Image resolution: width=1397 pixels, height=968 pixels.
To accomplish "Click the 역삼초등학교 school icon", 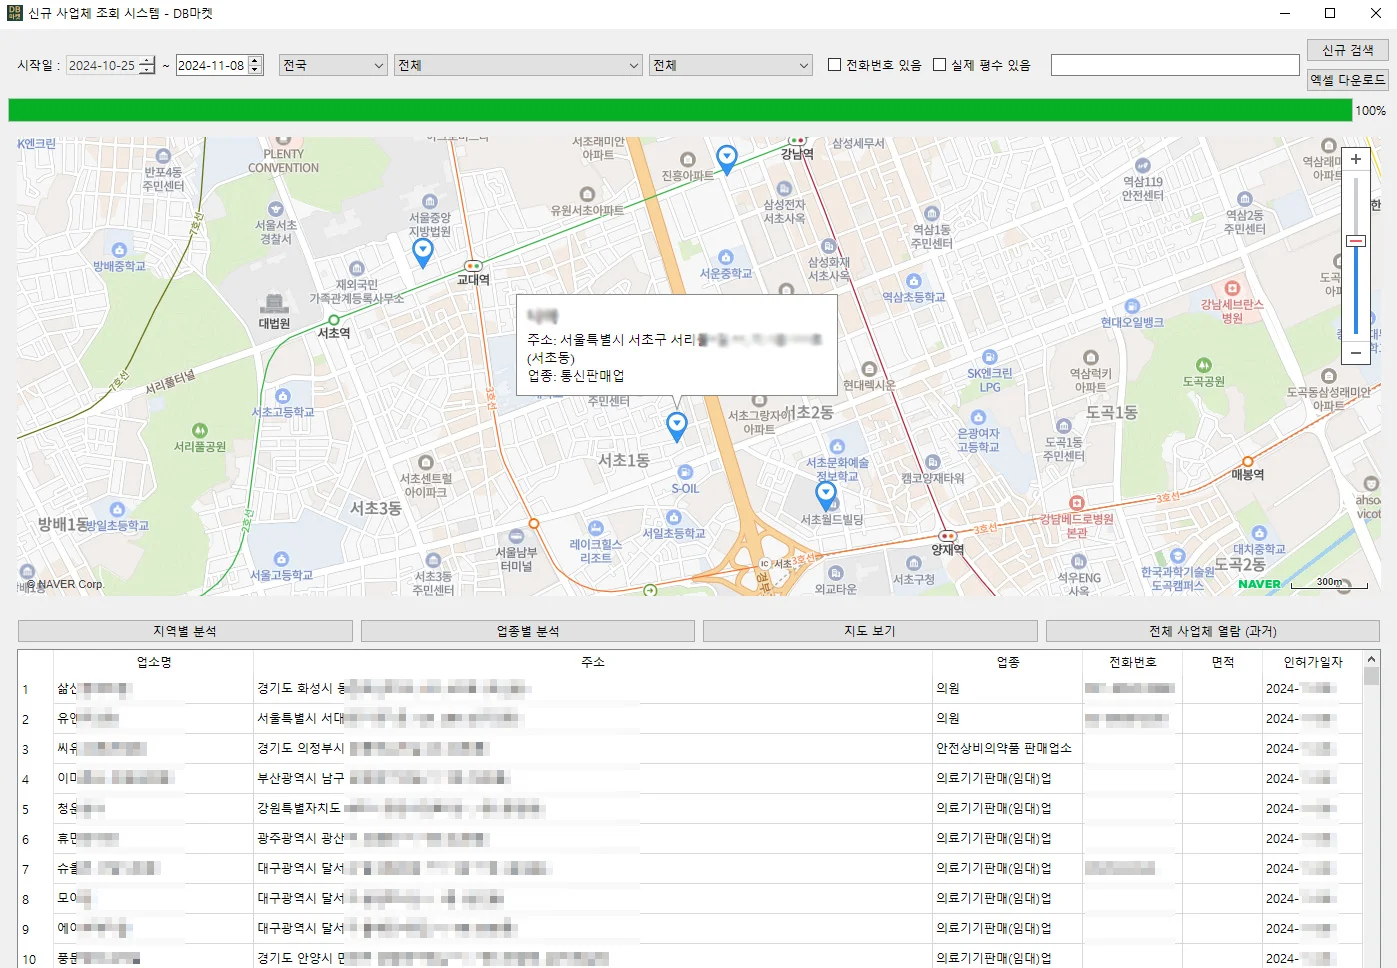I will 914,281.
